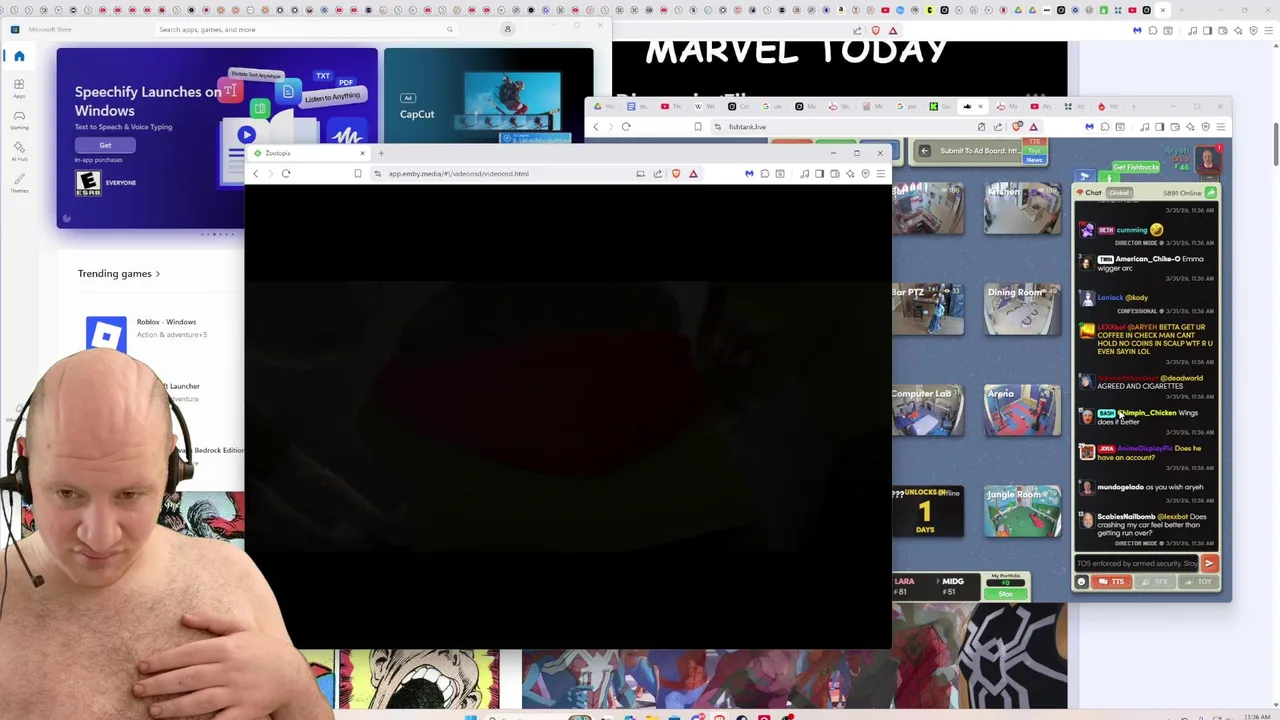Open Bar PTZ camera thumbnail
The image size is (1280, 720).
click(927, 309)
